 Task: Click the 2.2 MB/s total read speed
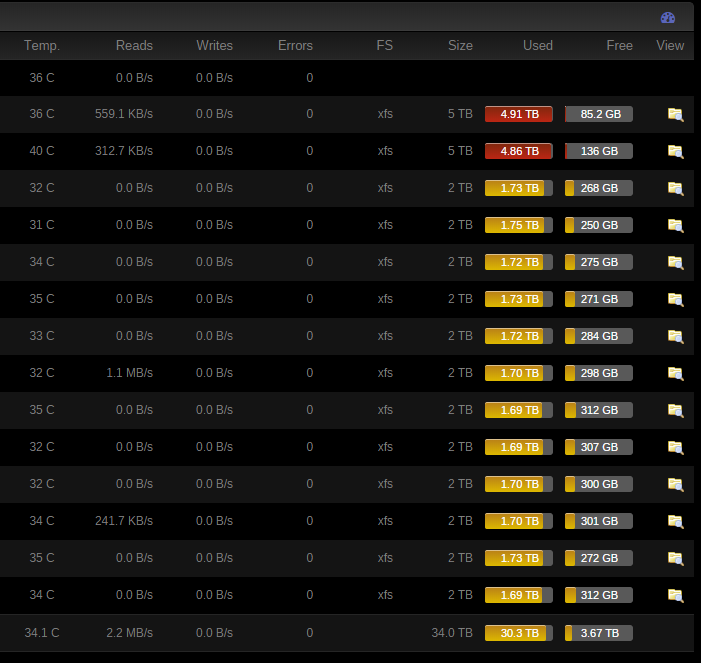click(x=130, y=633)
